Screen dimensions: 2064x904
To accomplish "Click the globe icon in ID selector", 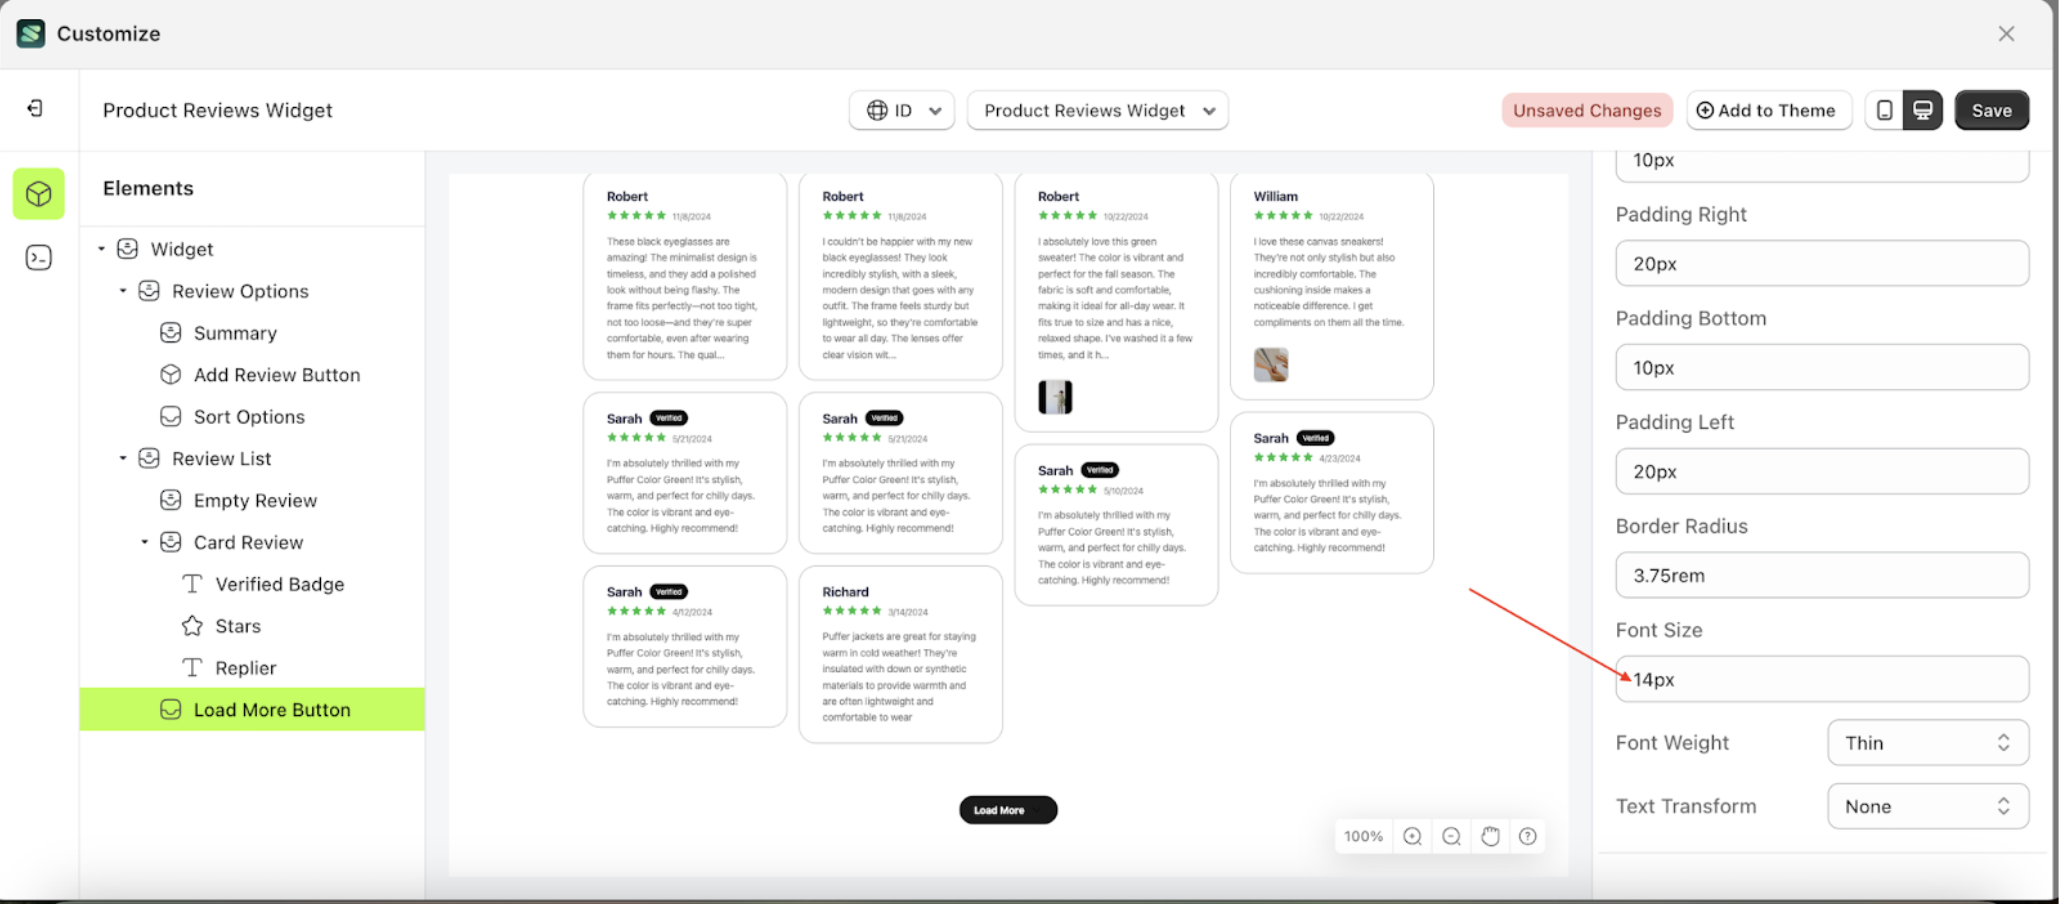I will tap(874, 110).
